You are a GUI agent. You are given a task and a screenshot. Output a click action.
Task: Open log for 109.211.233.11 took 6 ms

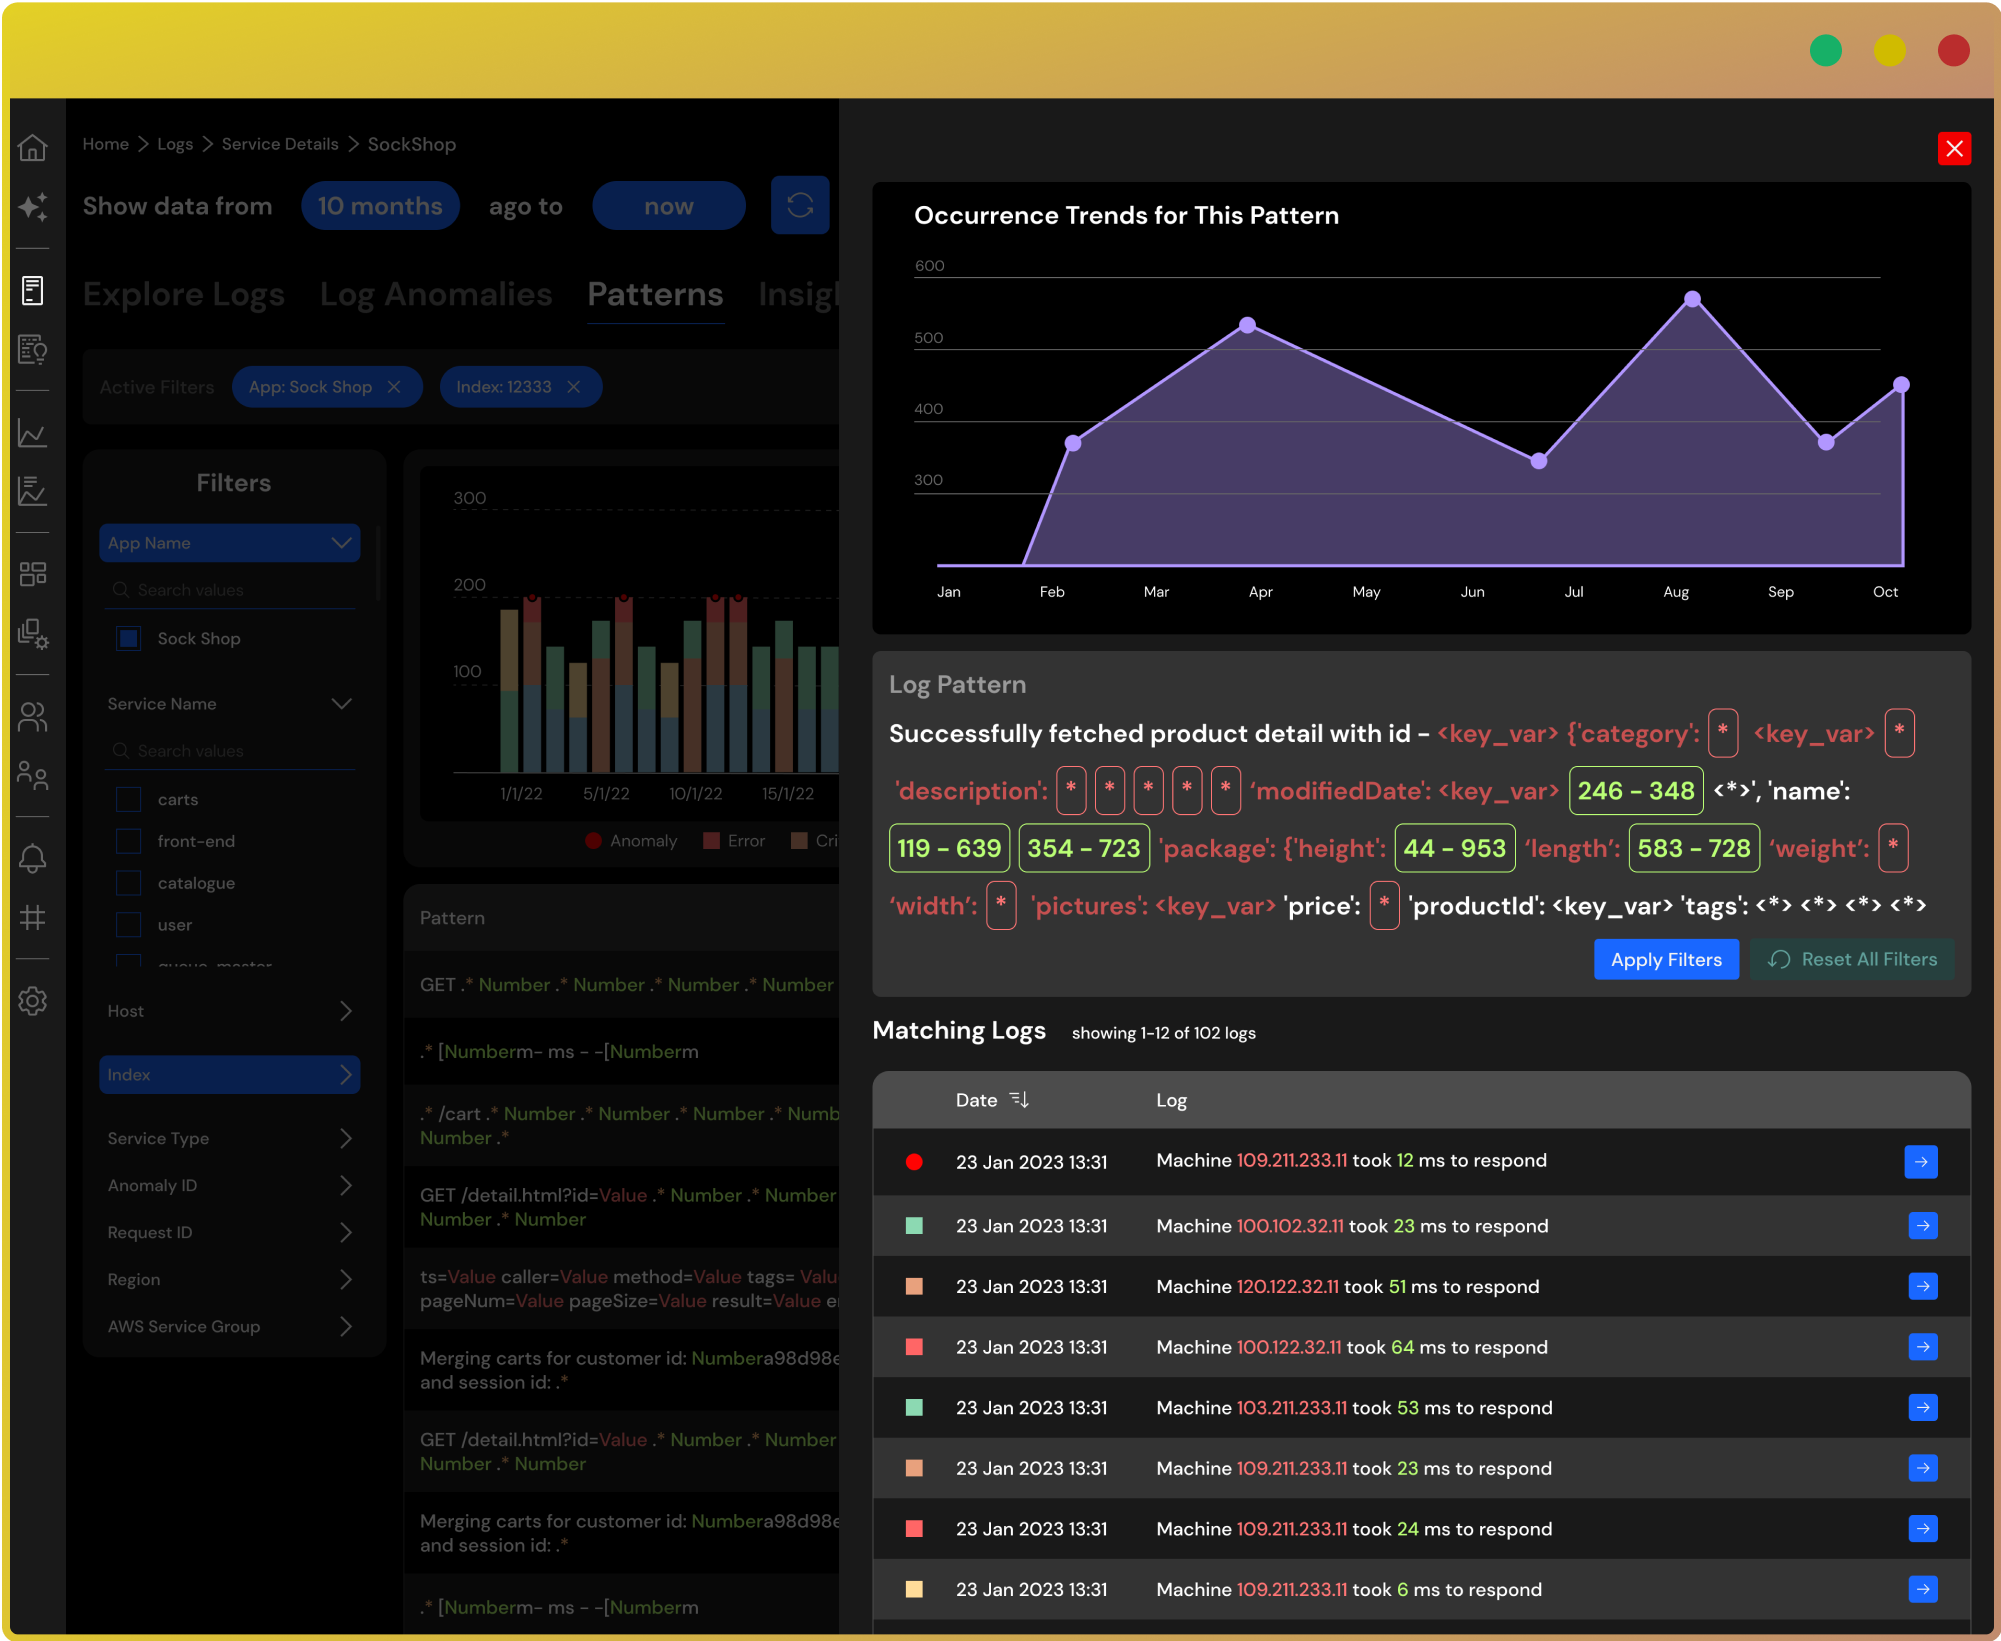coord(1923,1590)
